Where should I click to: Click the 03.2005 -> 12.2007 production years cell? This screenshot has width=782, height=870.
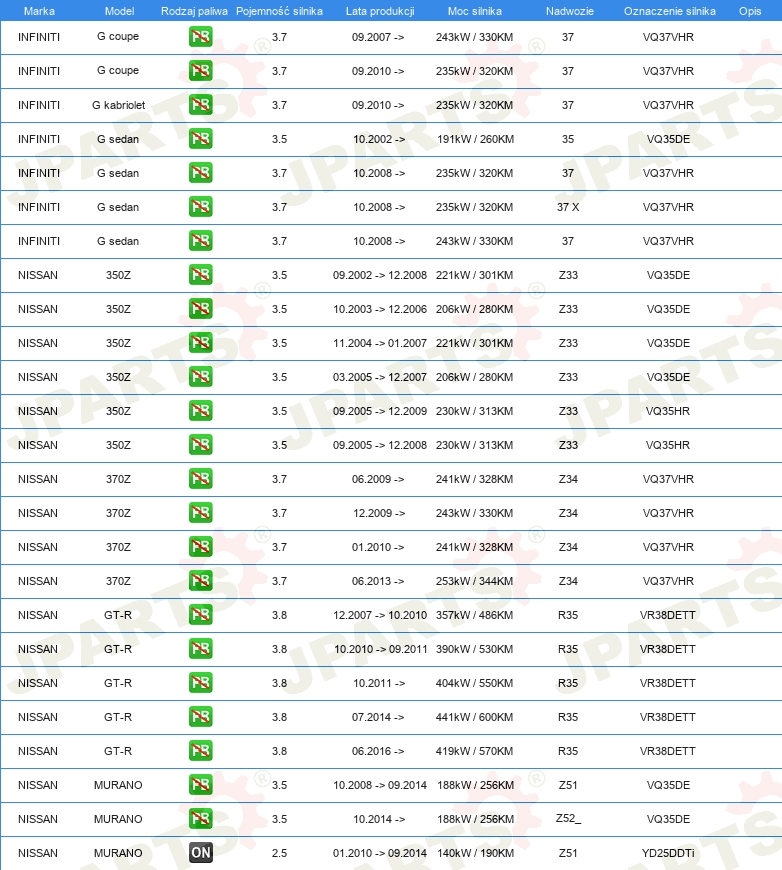[380, 377]
